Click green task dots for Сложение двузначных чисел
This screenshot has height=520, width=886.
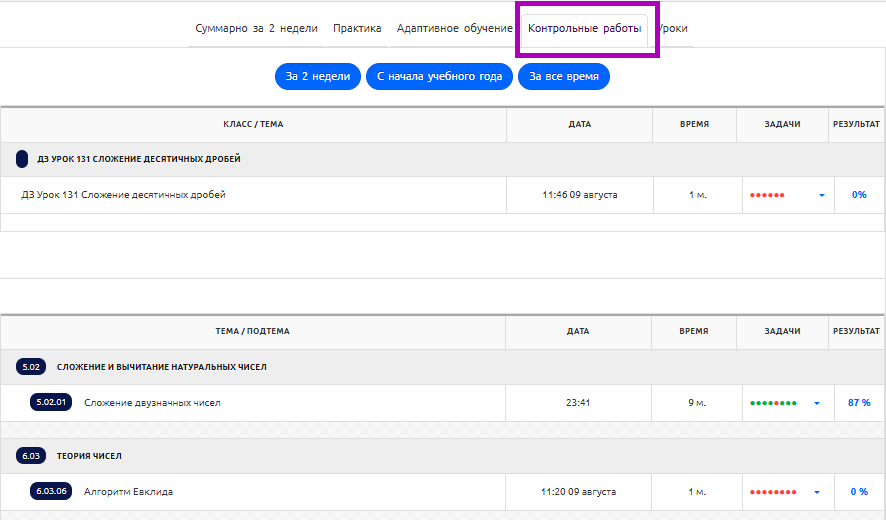tap(773, 403)
